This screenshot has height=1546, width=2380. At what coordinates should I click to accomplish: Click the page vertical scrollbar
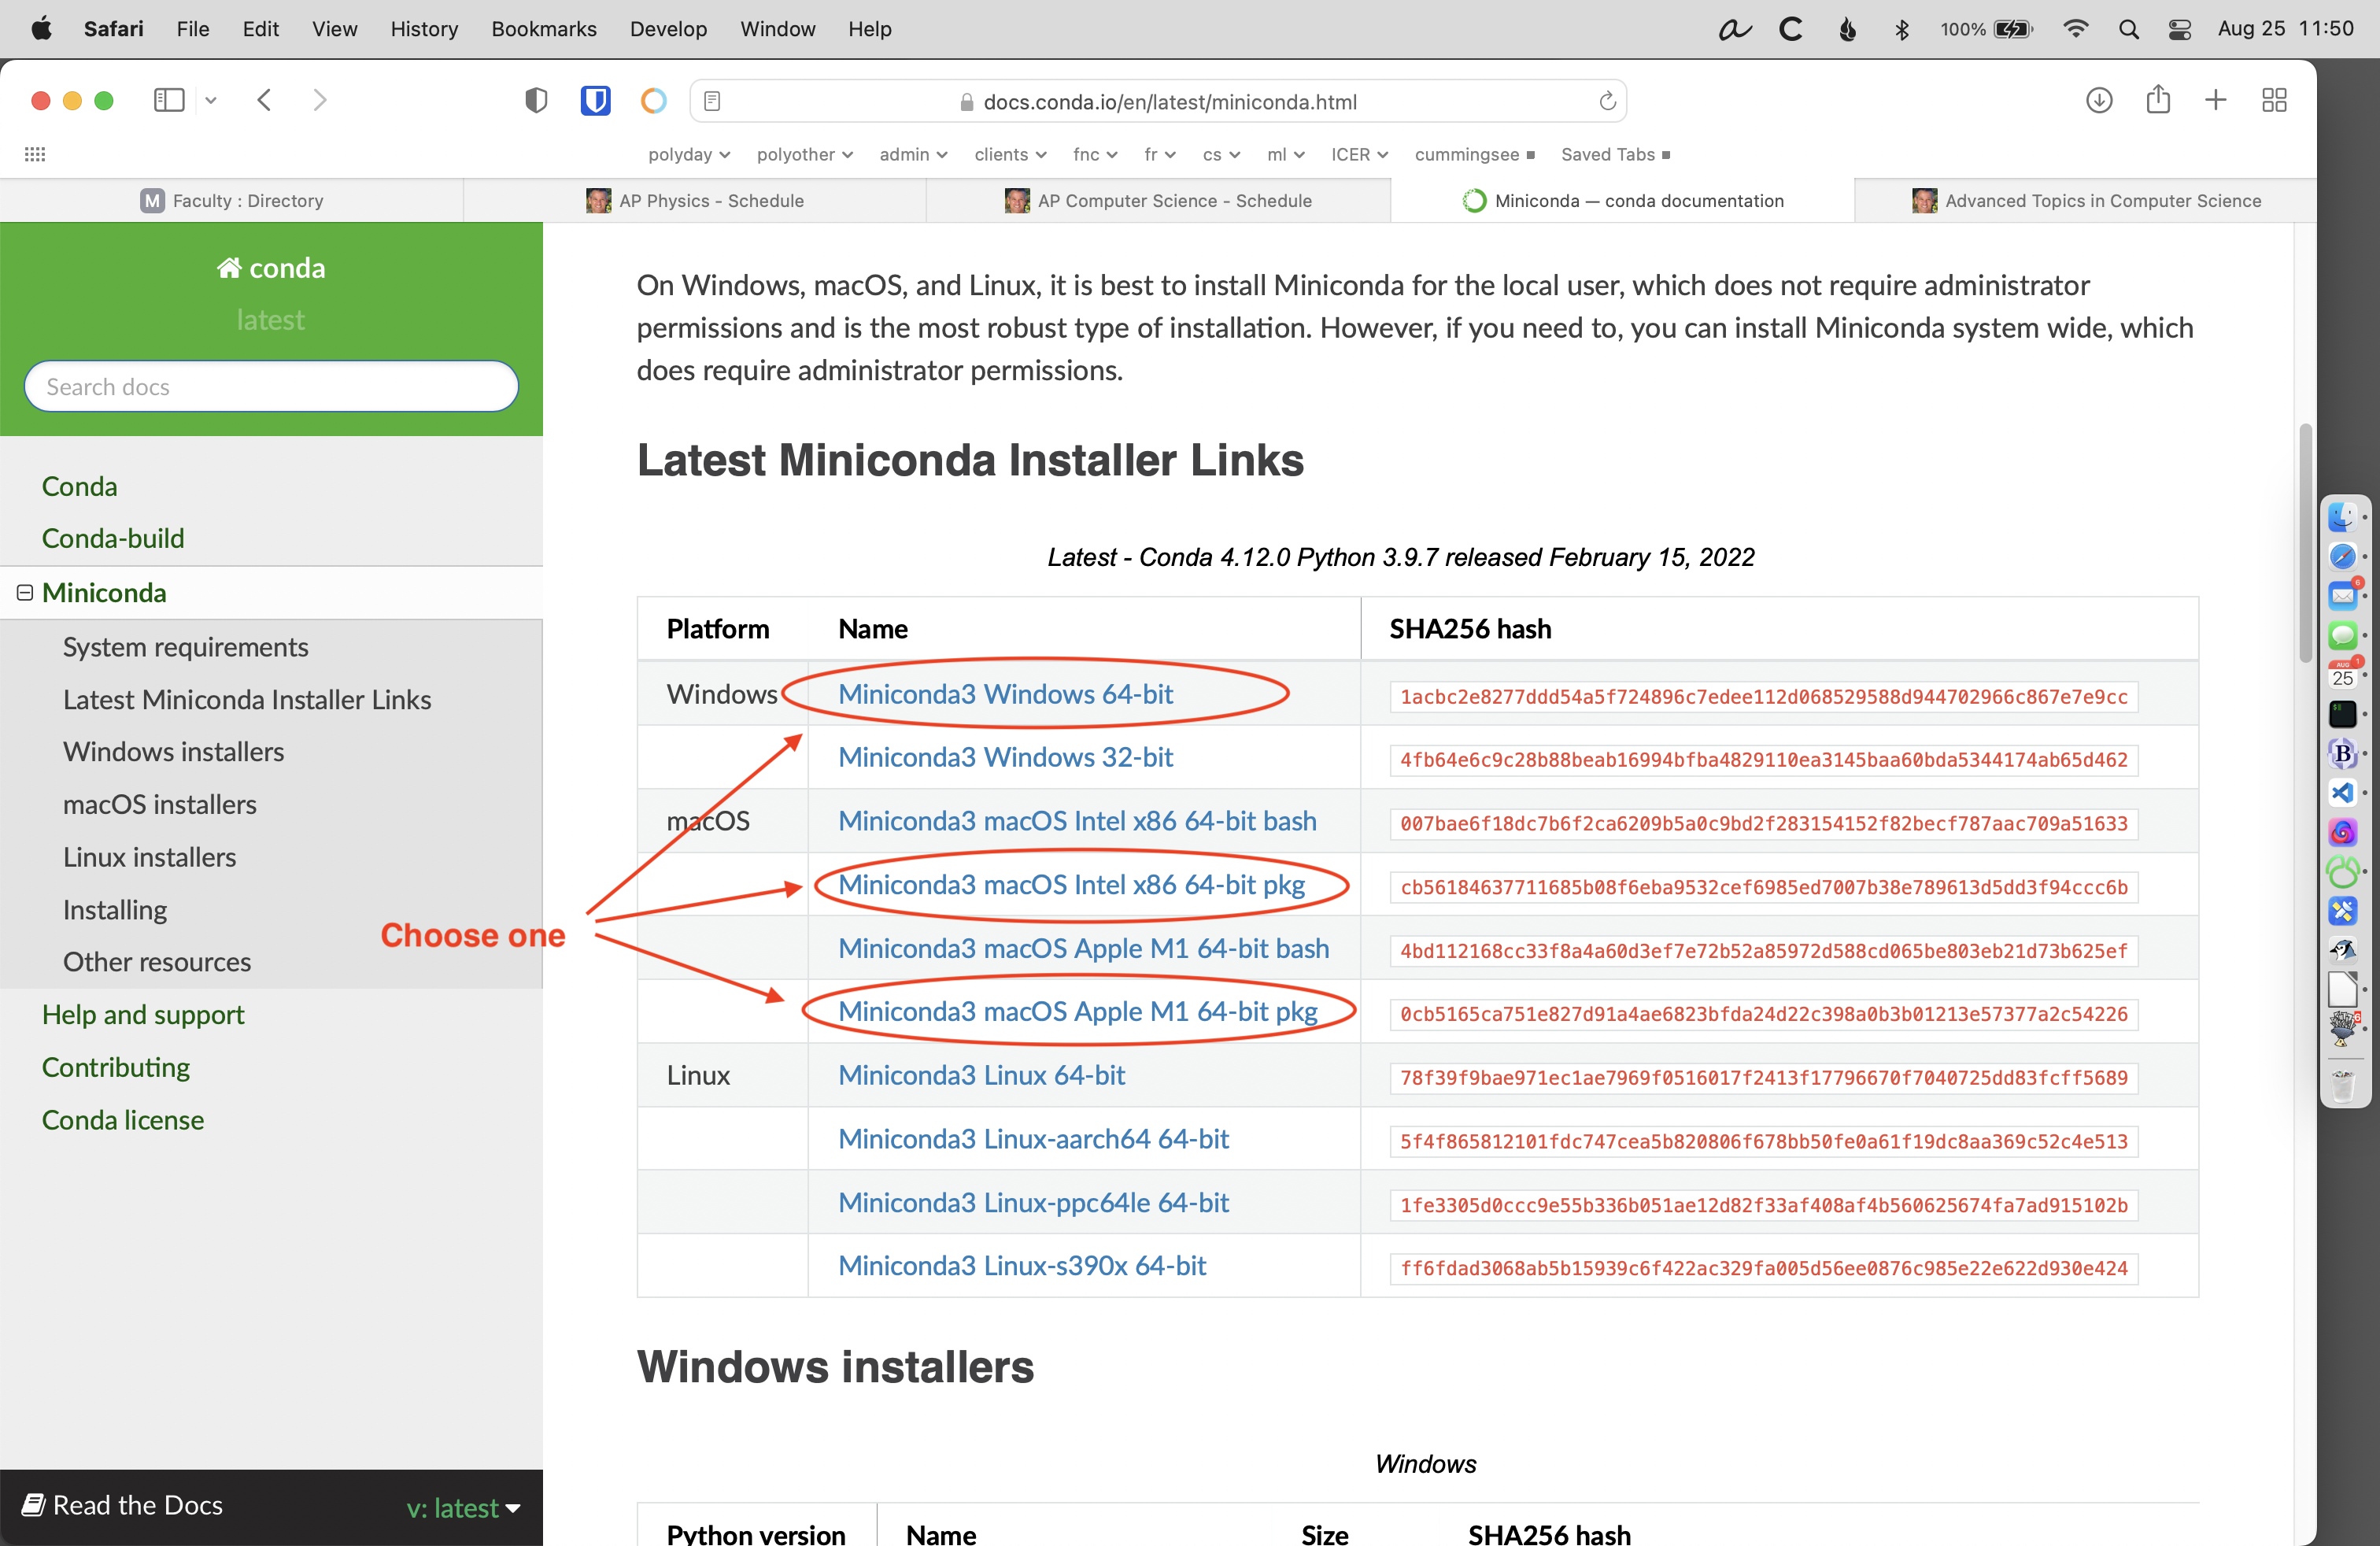coord(2305,543)
